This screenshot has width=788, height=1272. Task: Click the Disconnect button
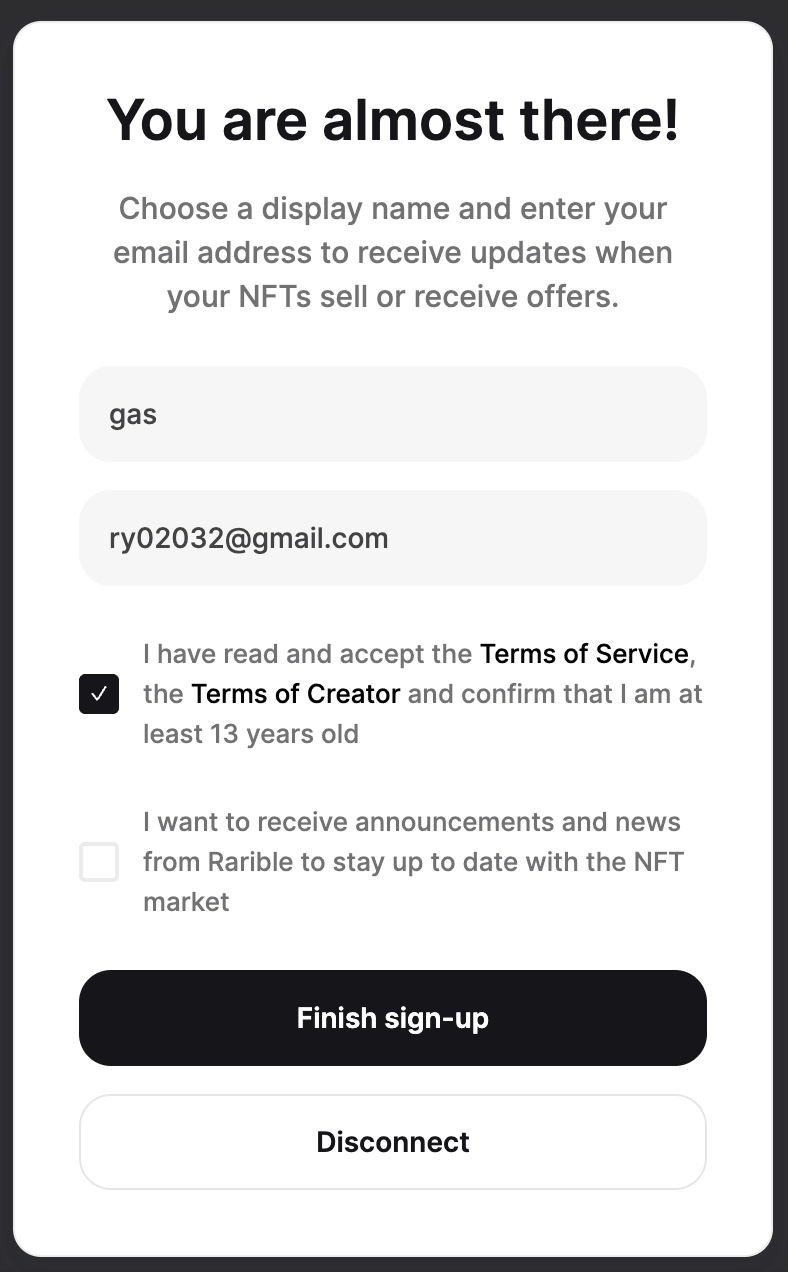point(393,1142)
